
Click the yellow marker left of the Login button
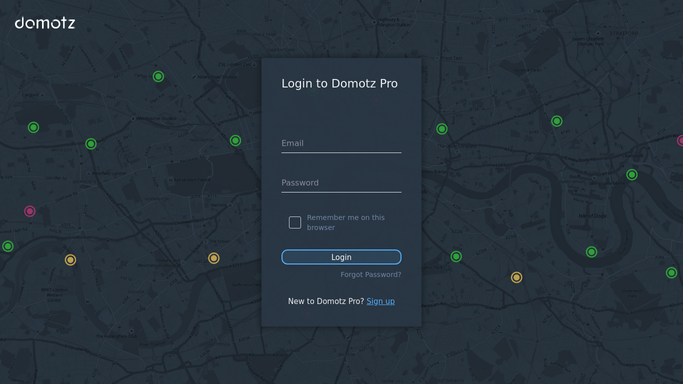213,258
